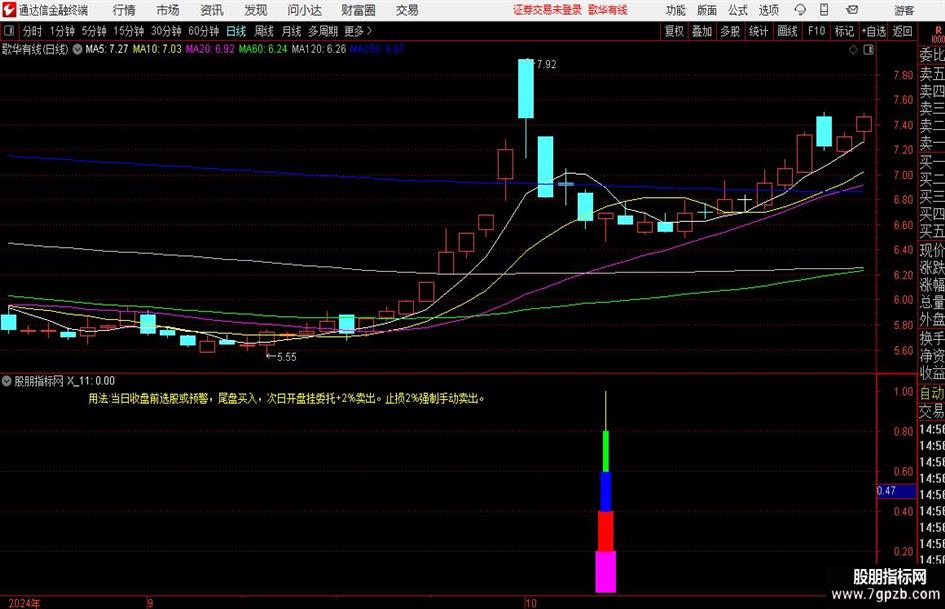Click the 7.92 high price marker
The image size is (945, 609).
[546, 65]
